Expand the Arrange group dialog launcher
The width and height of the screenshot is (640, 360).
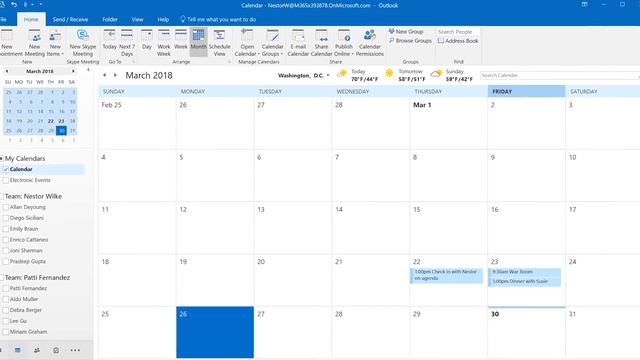coord(229,62)
